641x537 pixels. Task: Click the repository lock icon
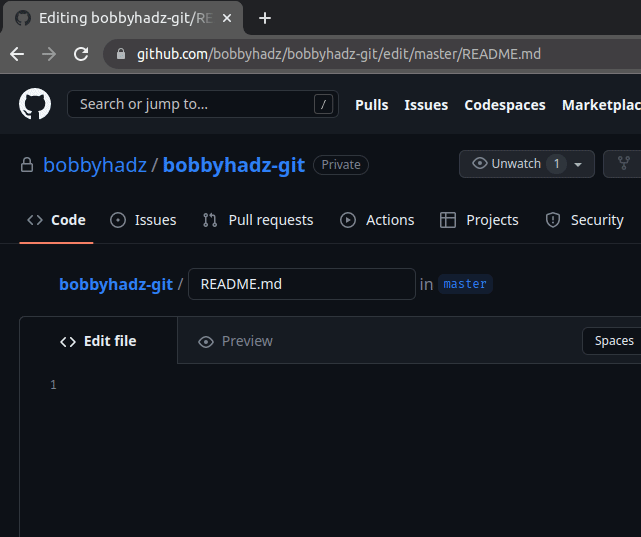[x=27, y=165]
